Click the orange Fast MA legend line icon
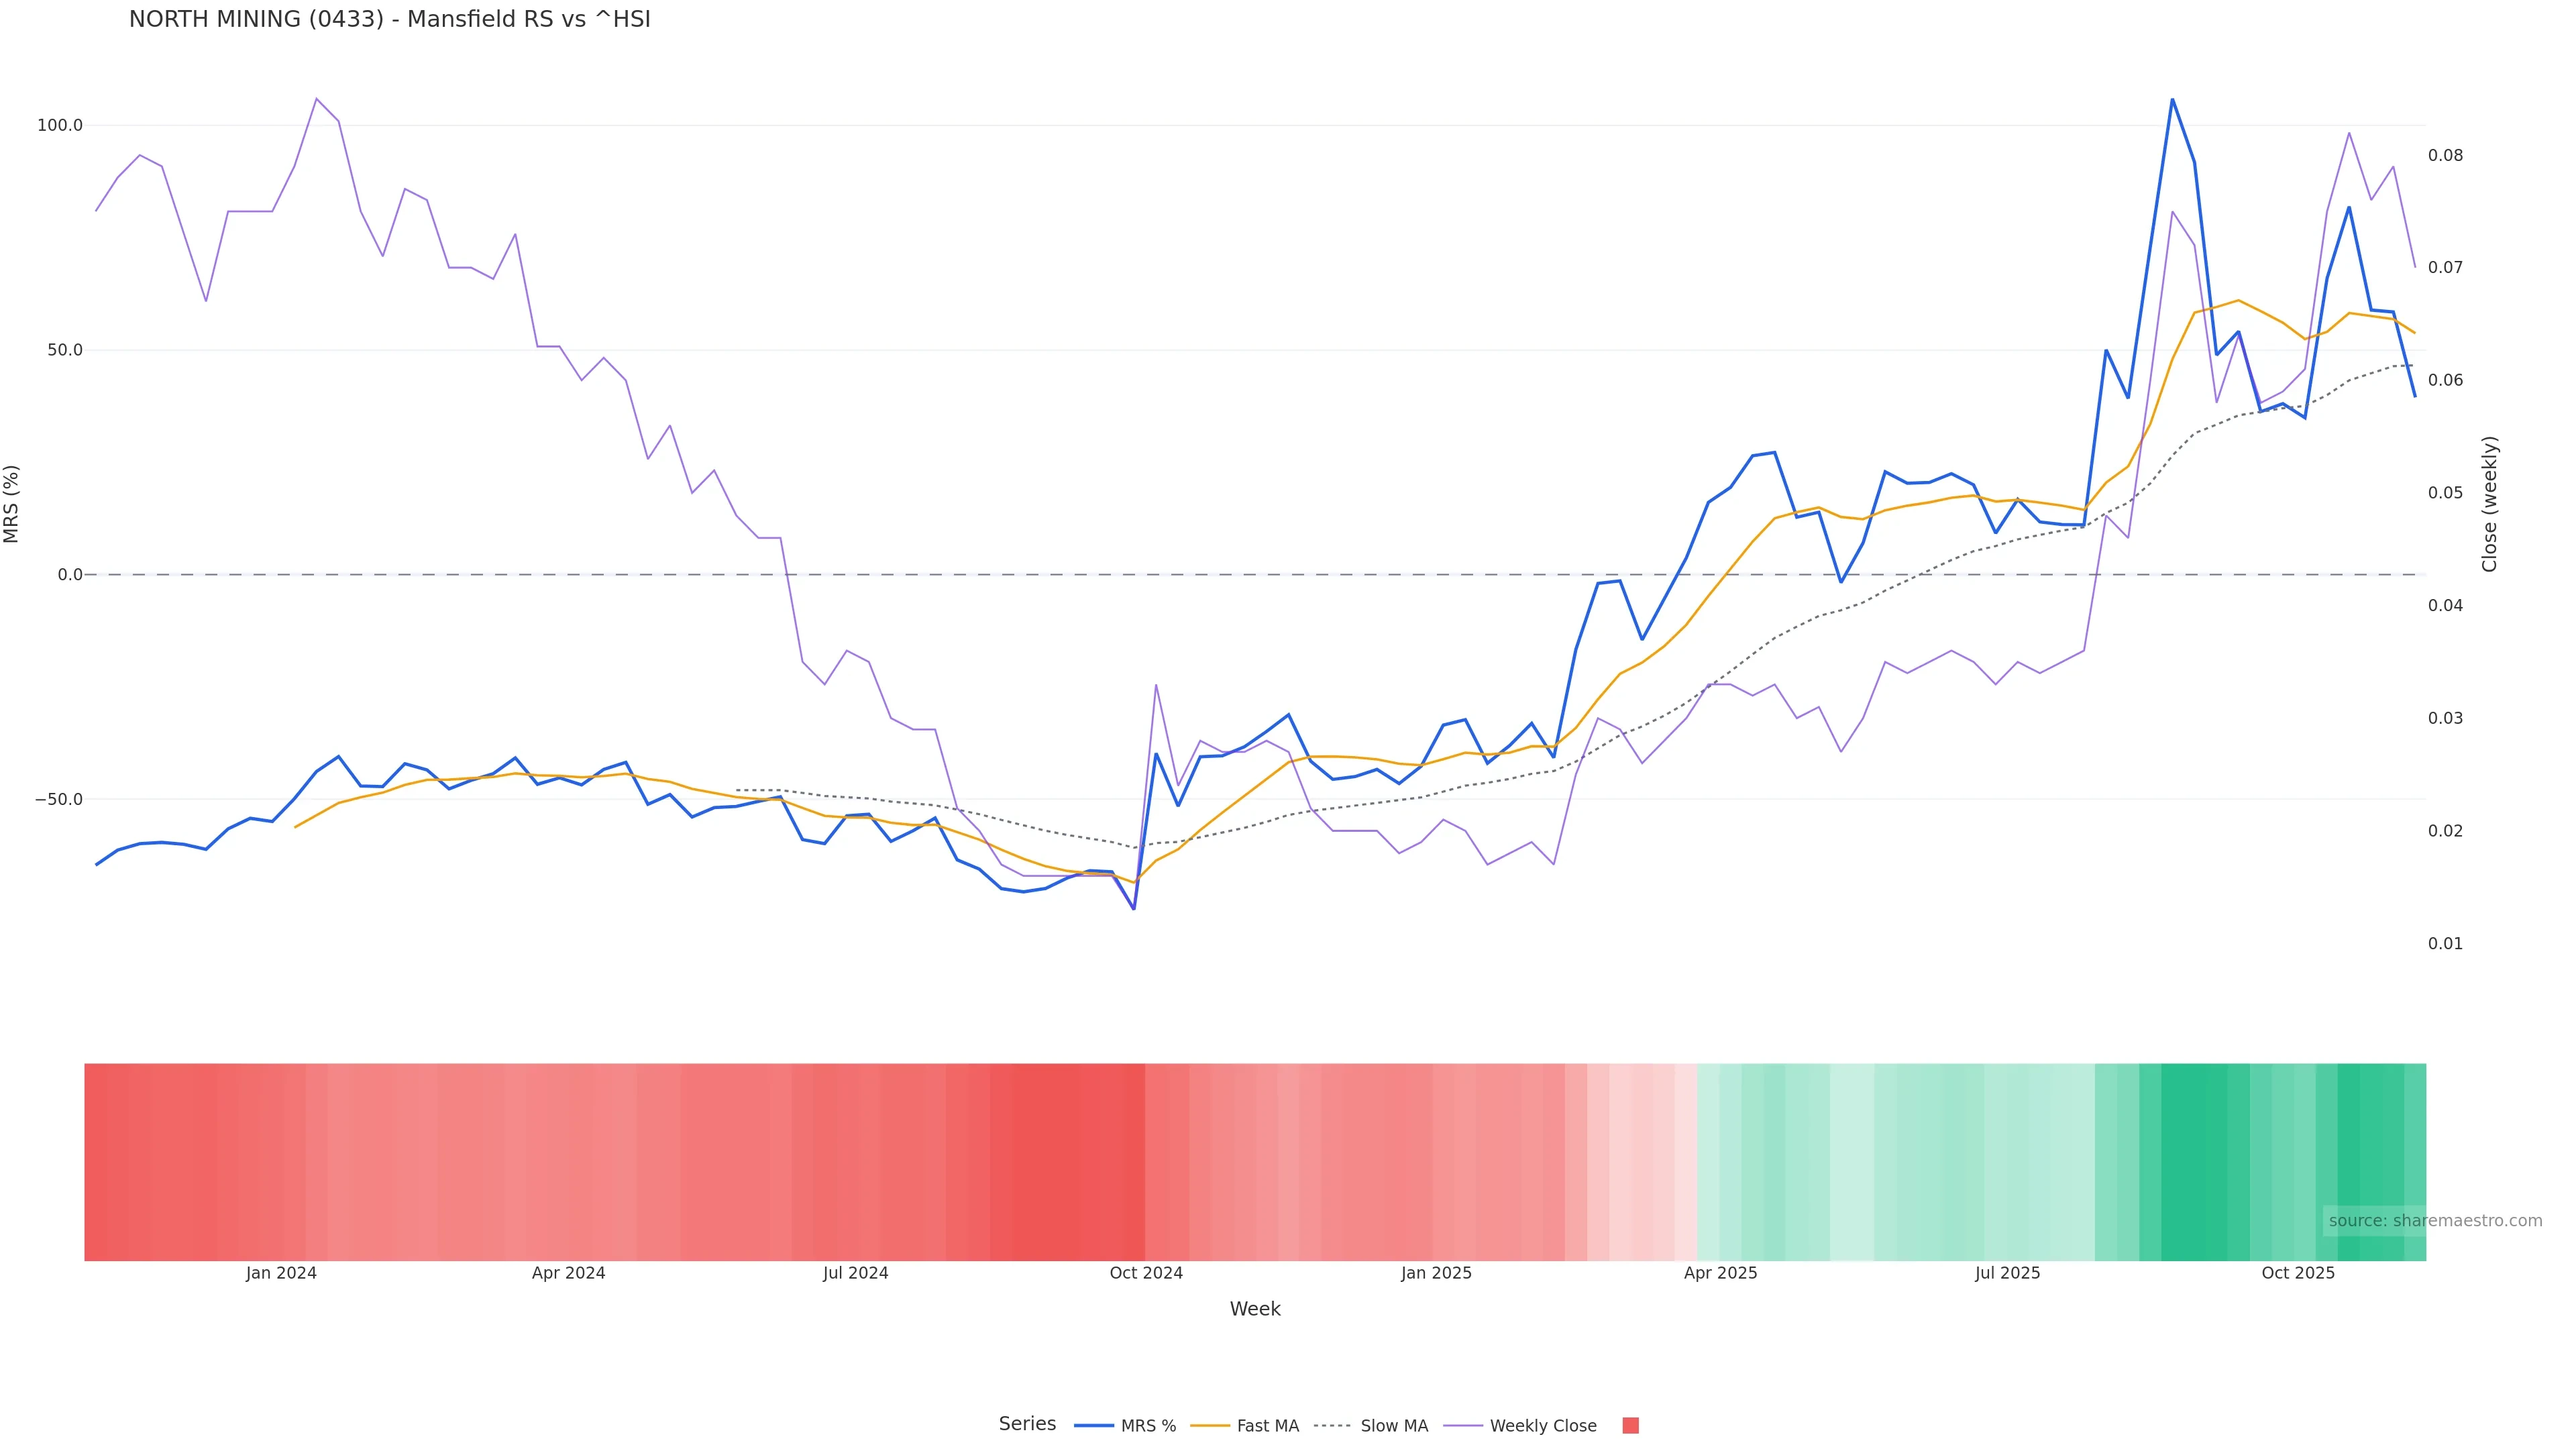Viewport: 2576px width, 1449px height. point(1210,1426)
